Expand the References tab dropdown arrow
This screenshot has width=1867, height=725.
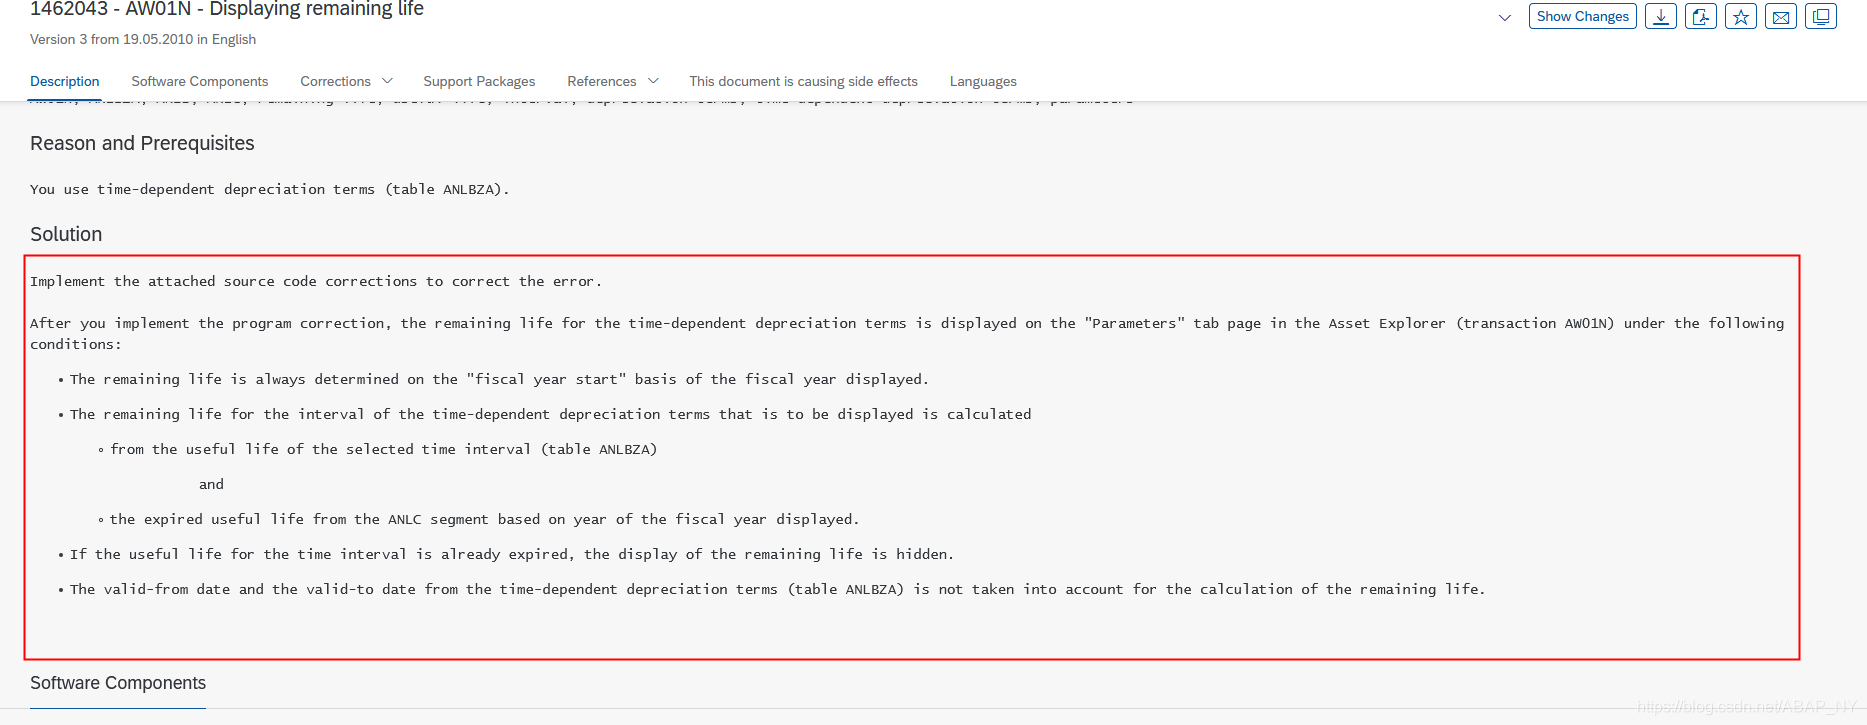[x=653, y=81]
